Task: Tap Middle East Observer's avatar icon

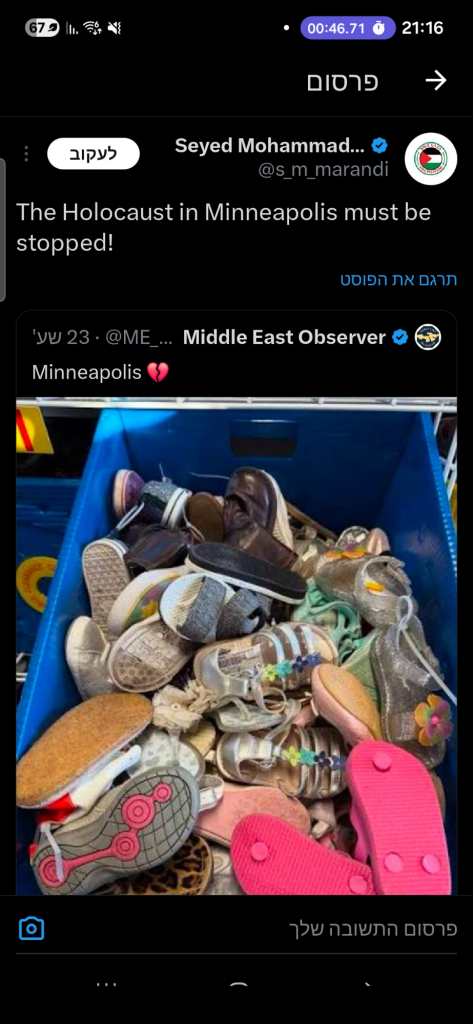Action: pos(428,337)
